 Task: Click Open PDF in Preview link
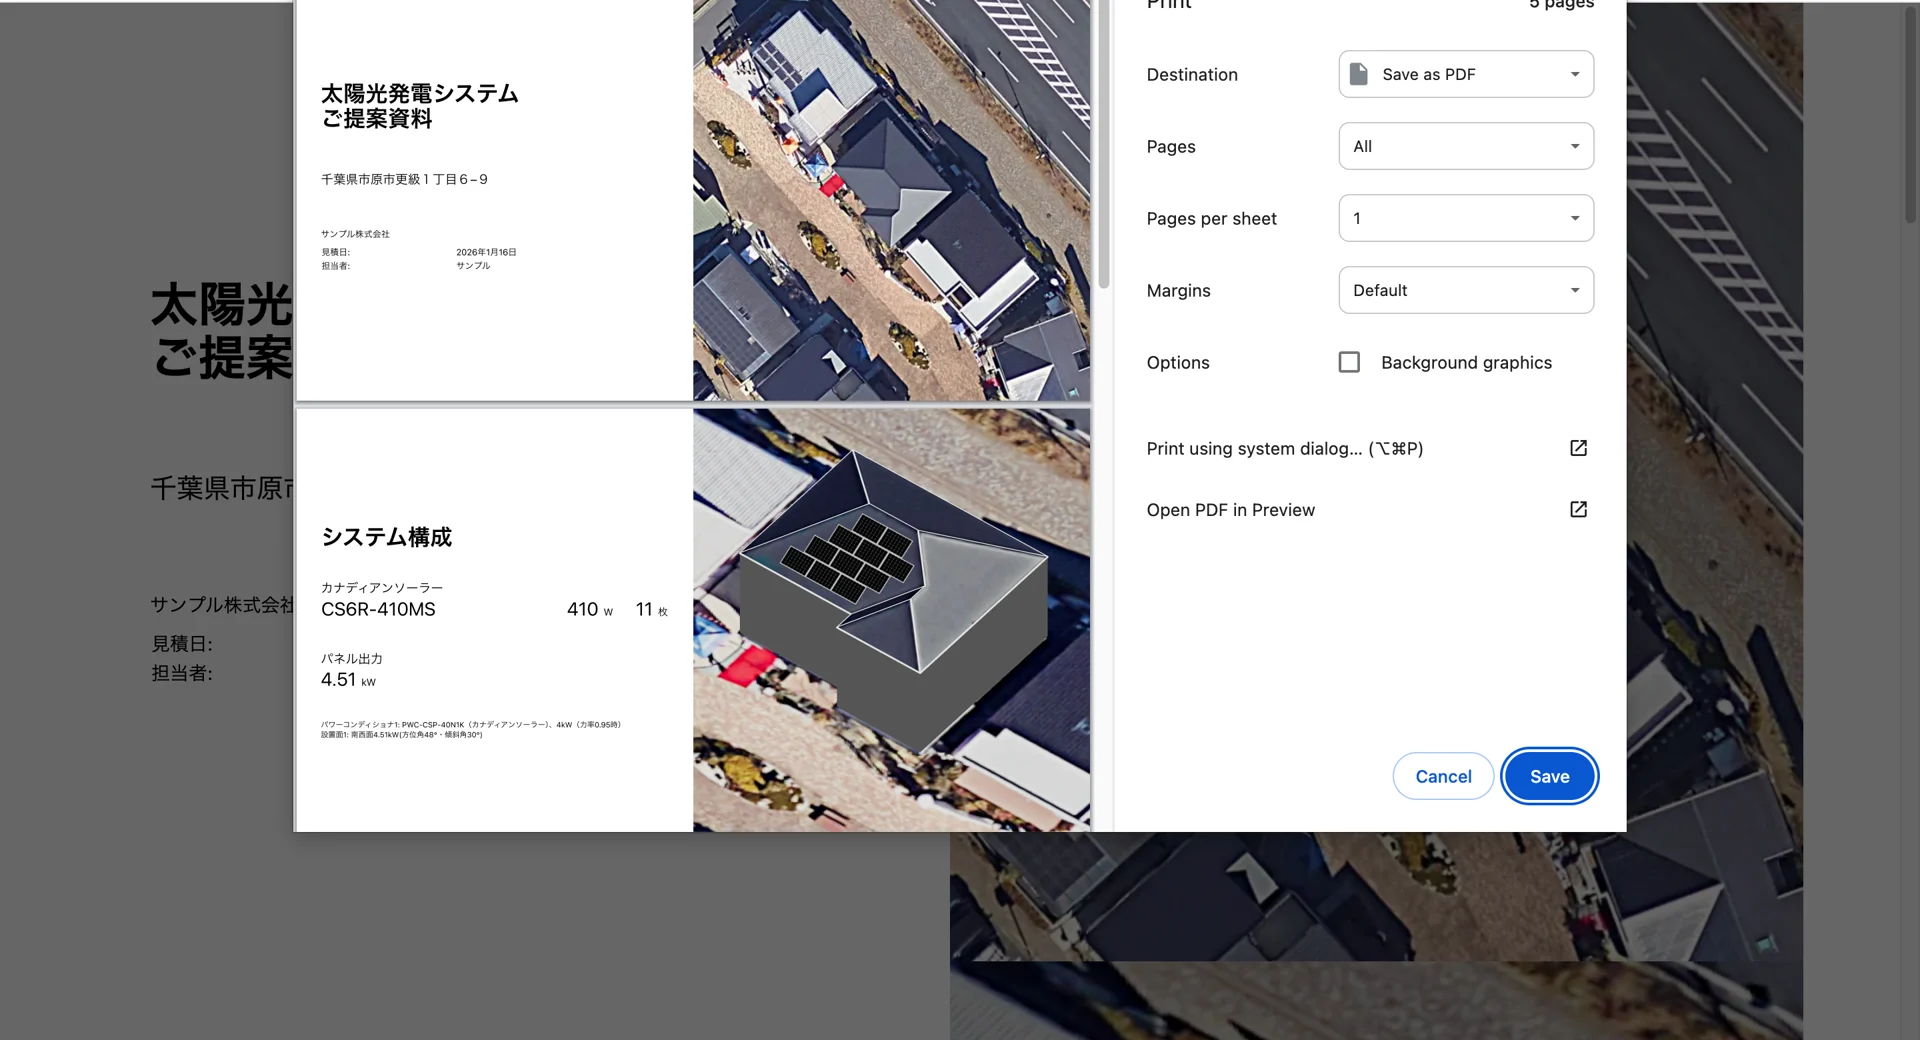pyautogui.click(x=1231, y=510)
